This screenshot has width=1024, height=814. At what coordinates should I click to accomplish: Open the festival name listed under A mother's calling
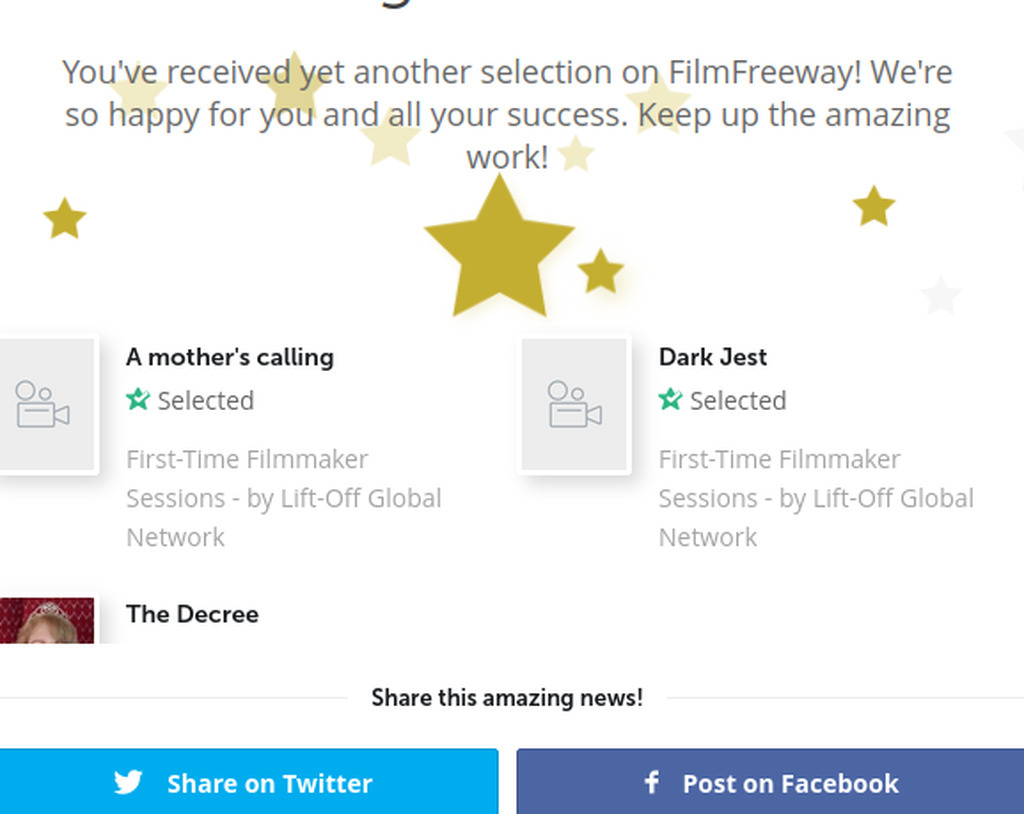click(x=283, y=498)
